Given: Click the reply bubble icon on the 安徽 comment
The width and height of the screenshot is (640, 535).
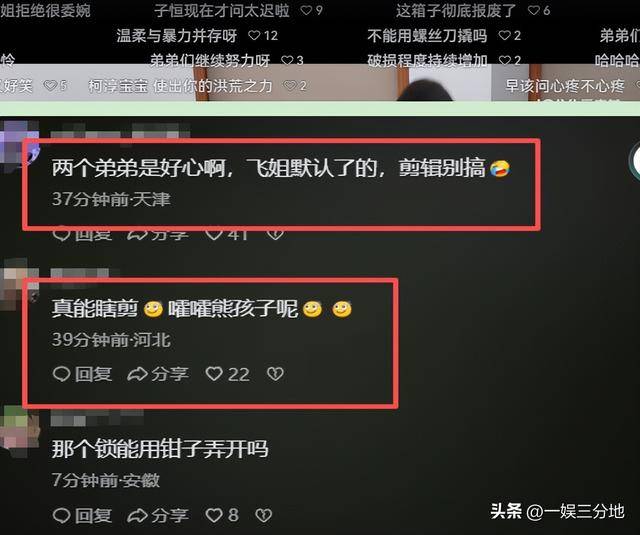Looking at the screenshot, I should click(62, 515).
